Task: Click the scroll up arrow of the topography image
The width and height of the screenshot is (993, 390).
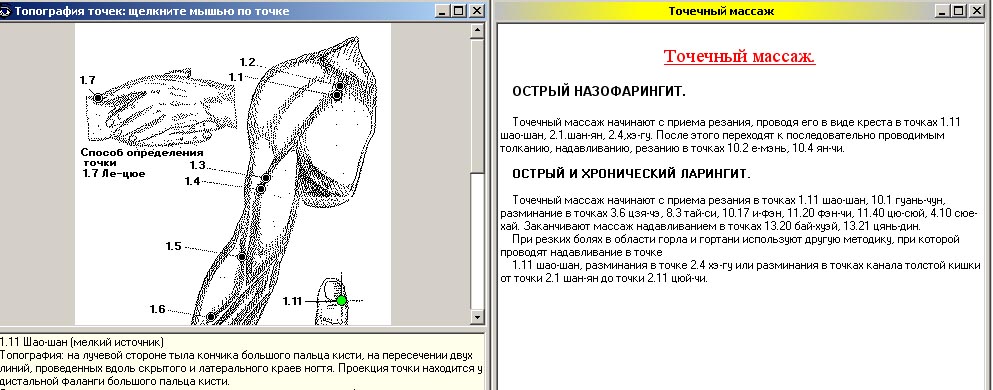Action: pos(478,31)
